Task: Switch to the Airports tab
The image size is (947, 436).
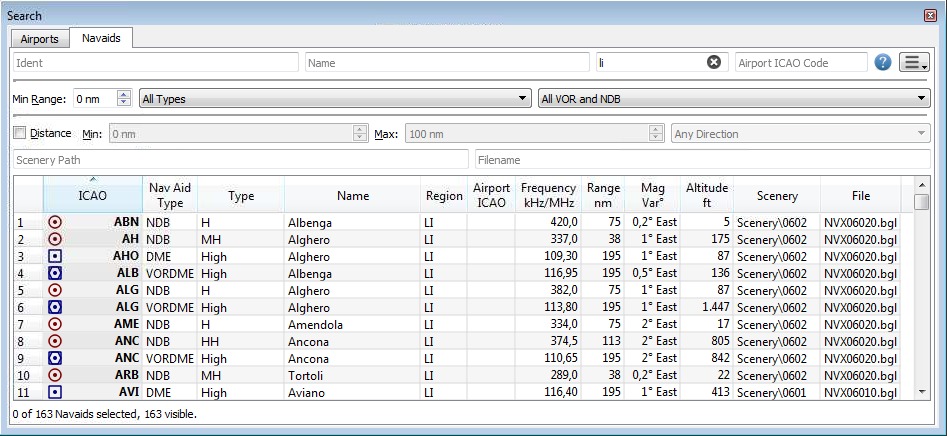Action: [39, 39]
